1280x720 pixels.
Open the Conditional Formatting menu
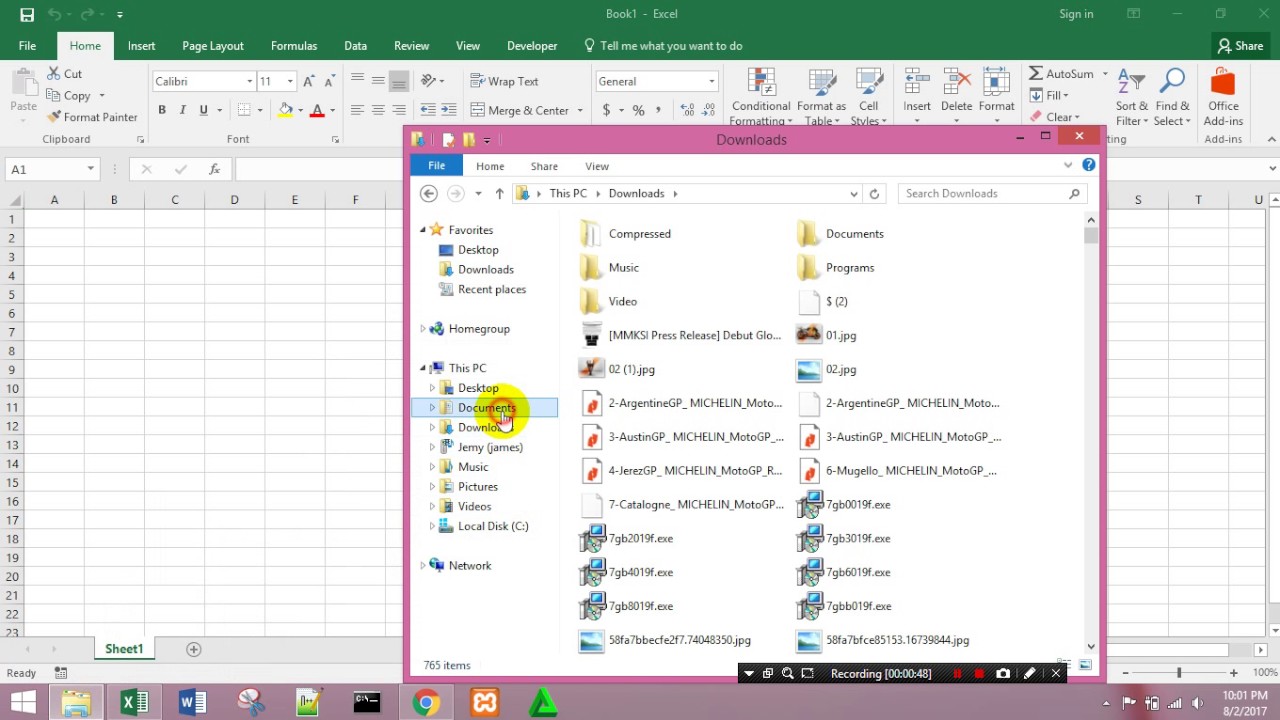tap(761, 97)
